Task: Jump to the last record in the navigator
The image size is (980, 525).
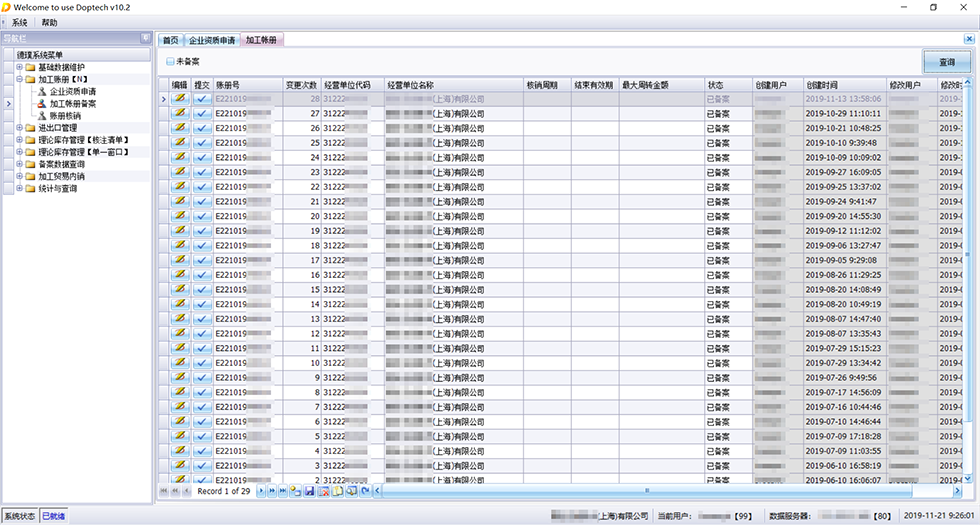Action: click(x=283, y=491)
